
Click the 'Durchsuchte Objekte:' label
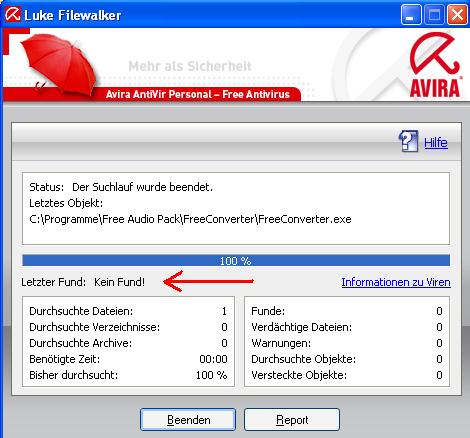coord(304,359)
